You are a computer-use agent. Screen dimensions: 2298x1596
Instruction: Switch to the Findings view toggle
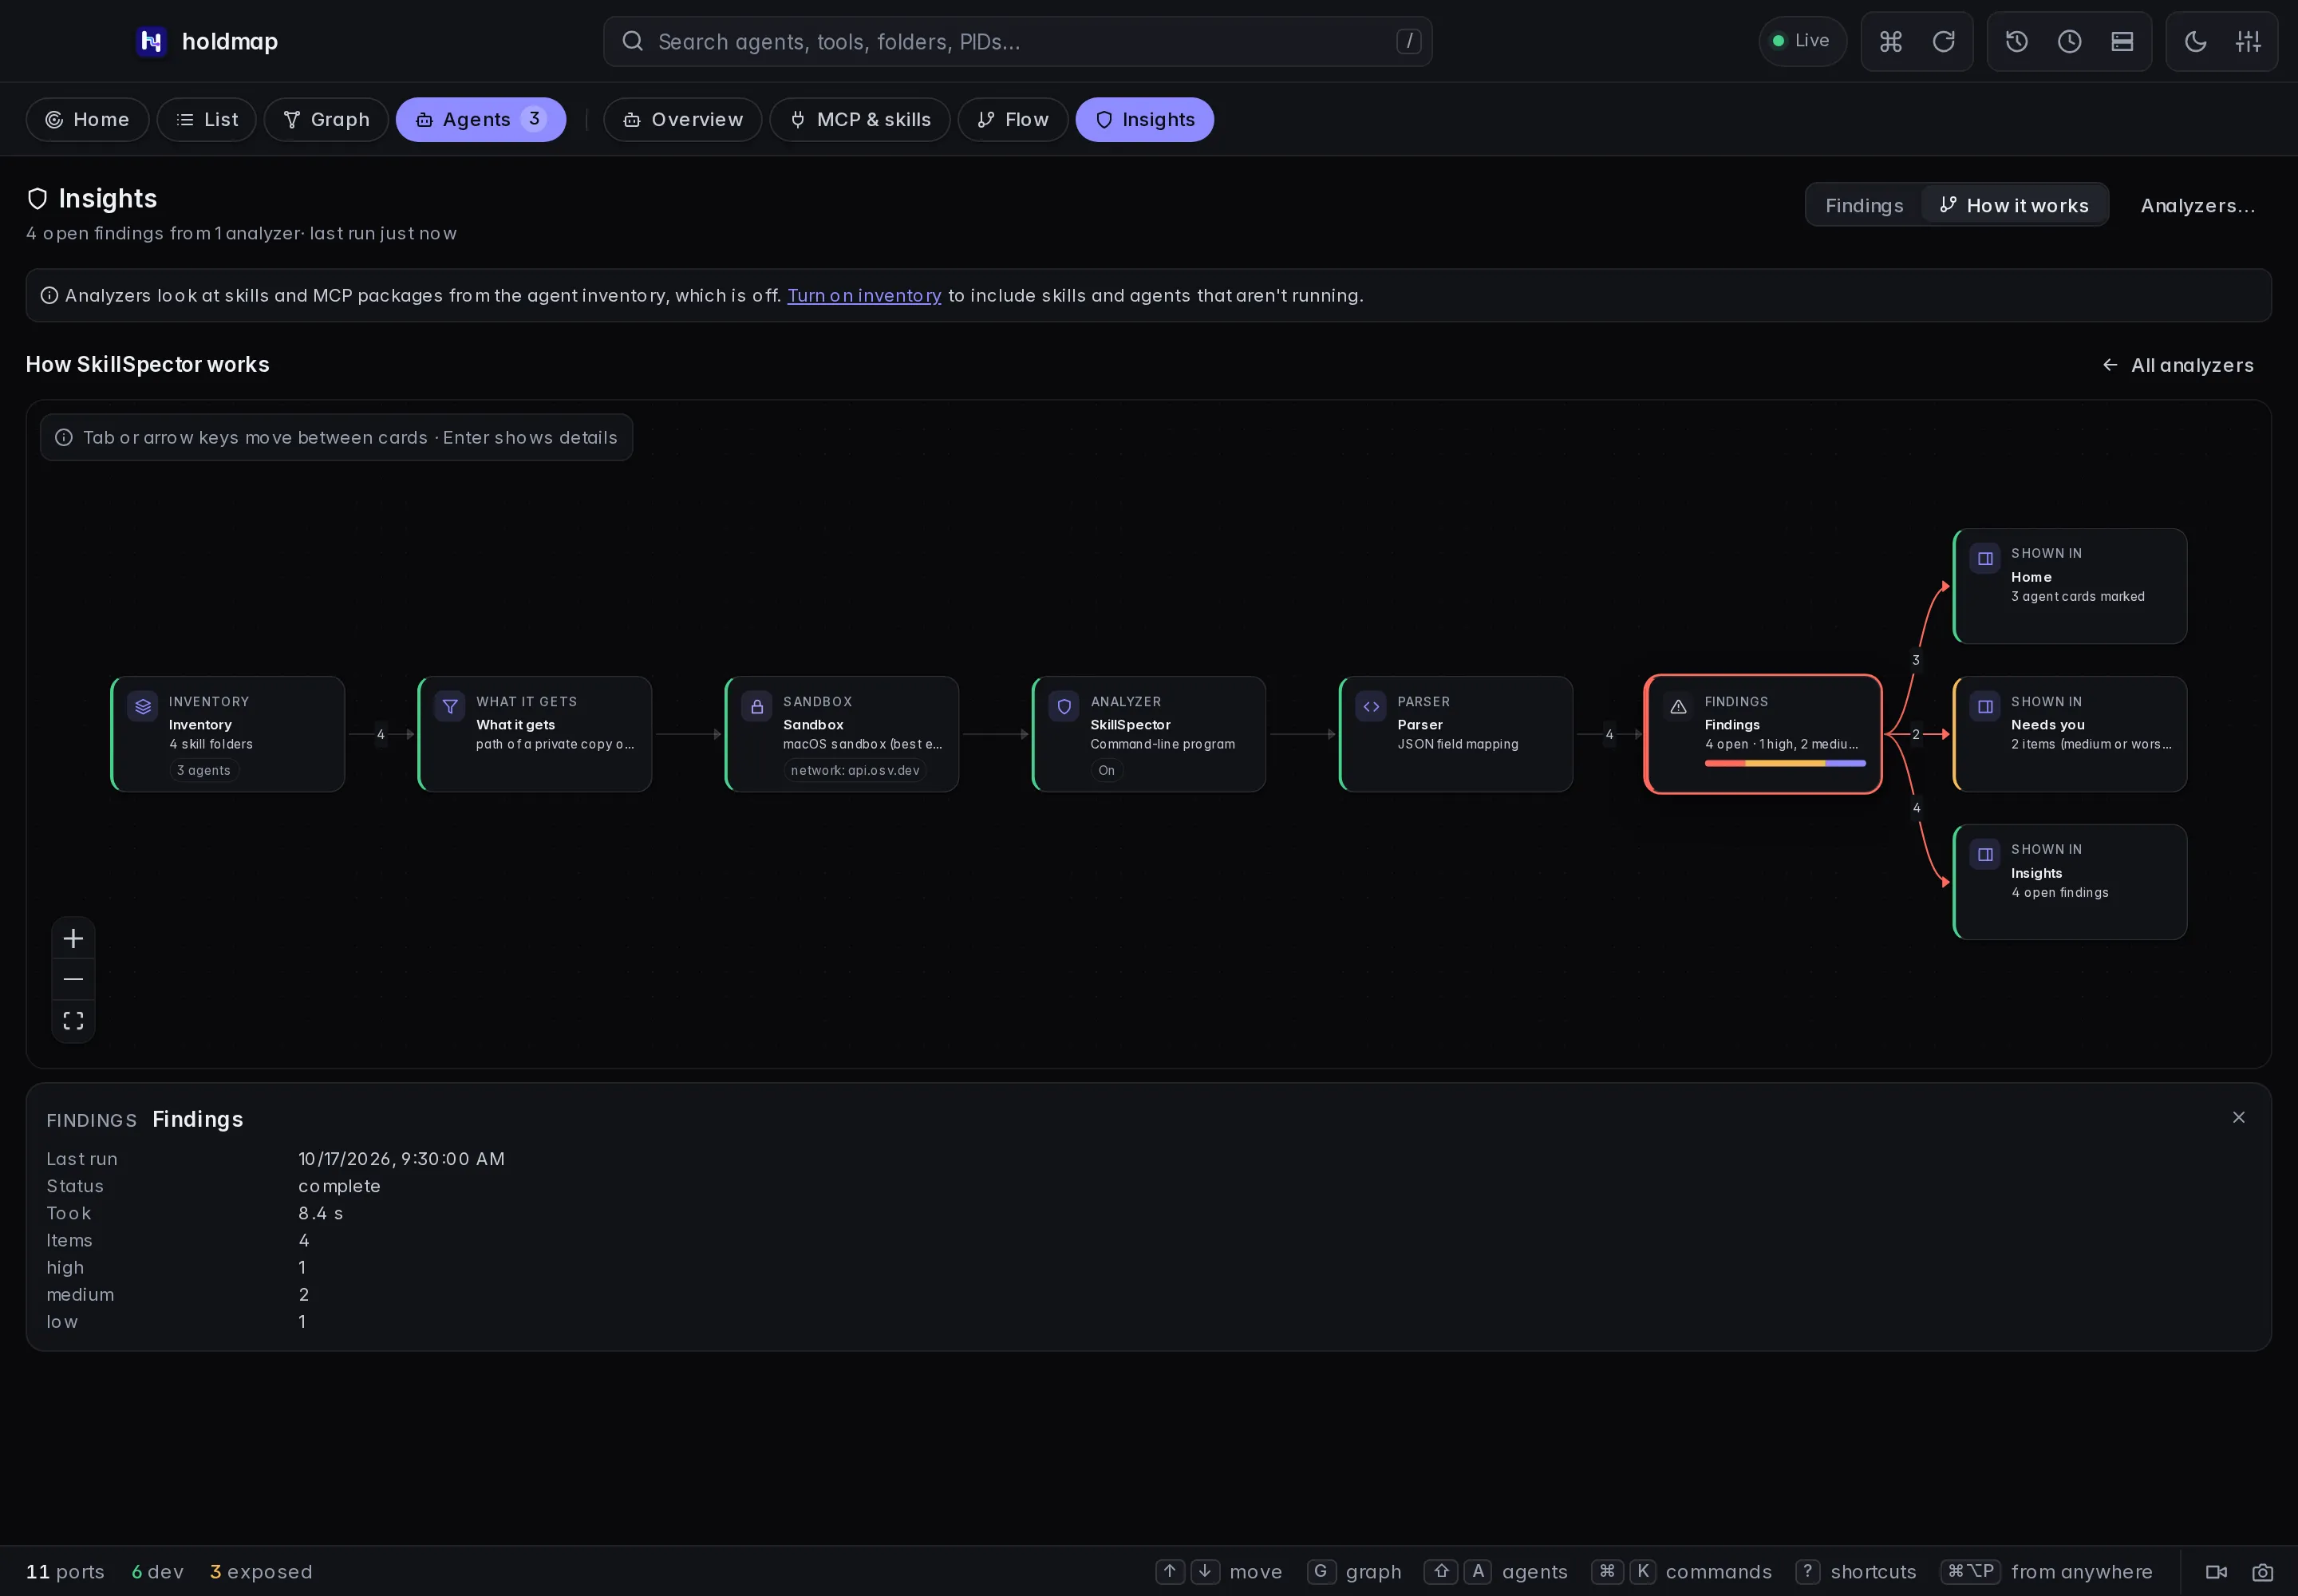[1864, 205]
